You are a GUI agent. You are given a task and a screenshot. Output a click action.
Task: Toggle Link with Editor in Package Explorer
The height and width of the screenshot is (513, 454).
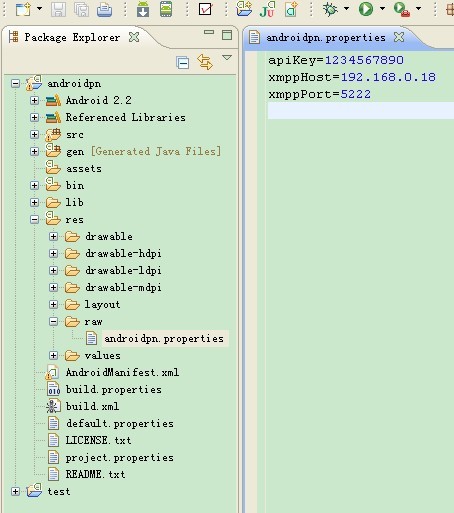point(205,62)
